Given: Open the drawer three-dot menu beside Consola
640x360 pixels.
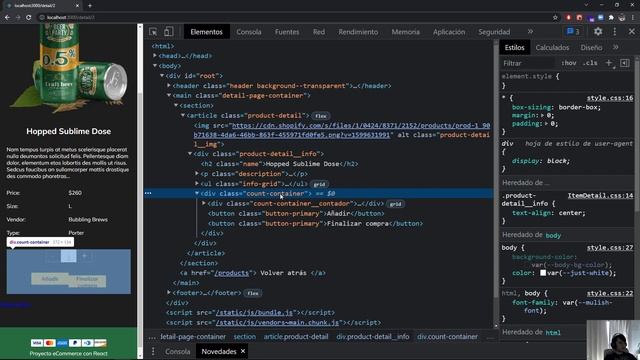Looking at the screenshot, I should (x=153, y=351).
